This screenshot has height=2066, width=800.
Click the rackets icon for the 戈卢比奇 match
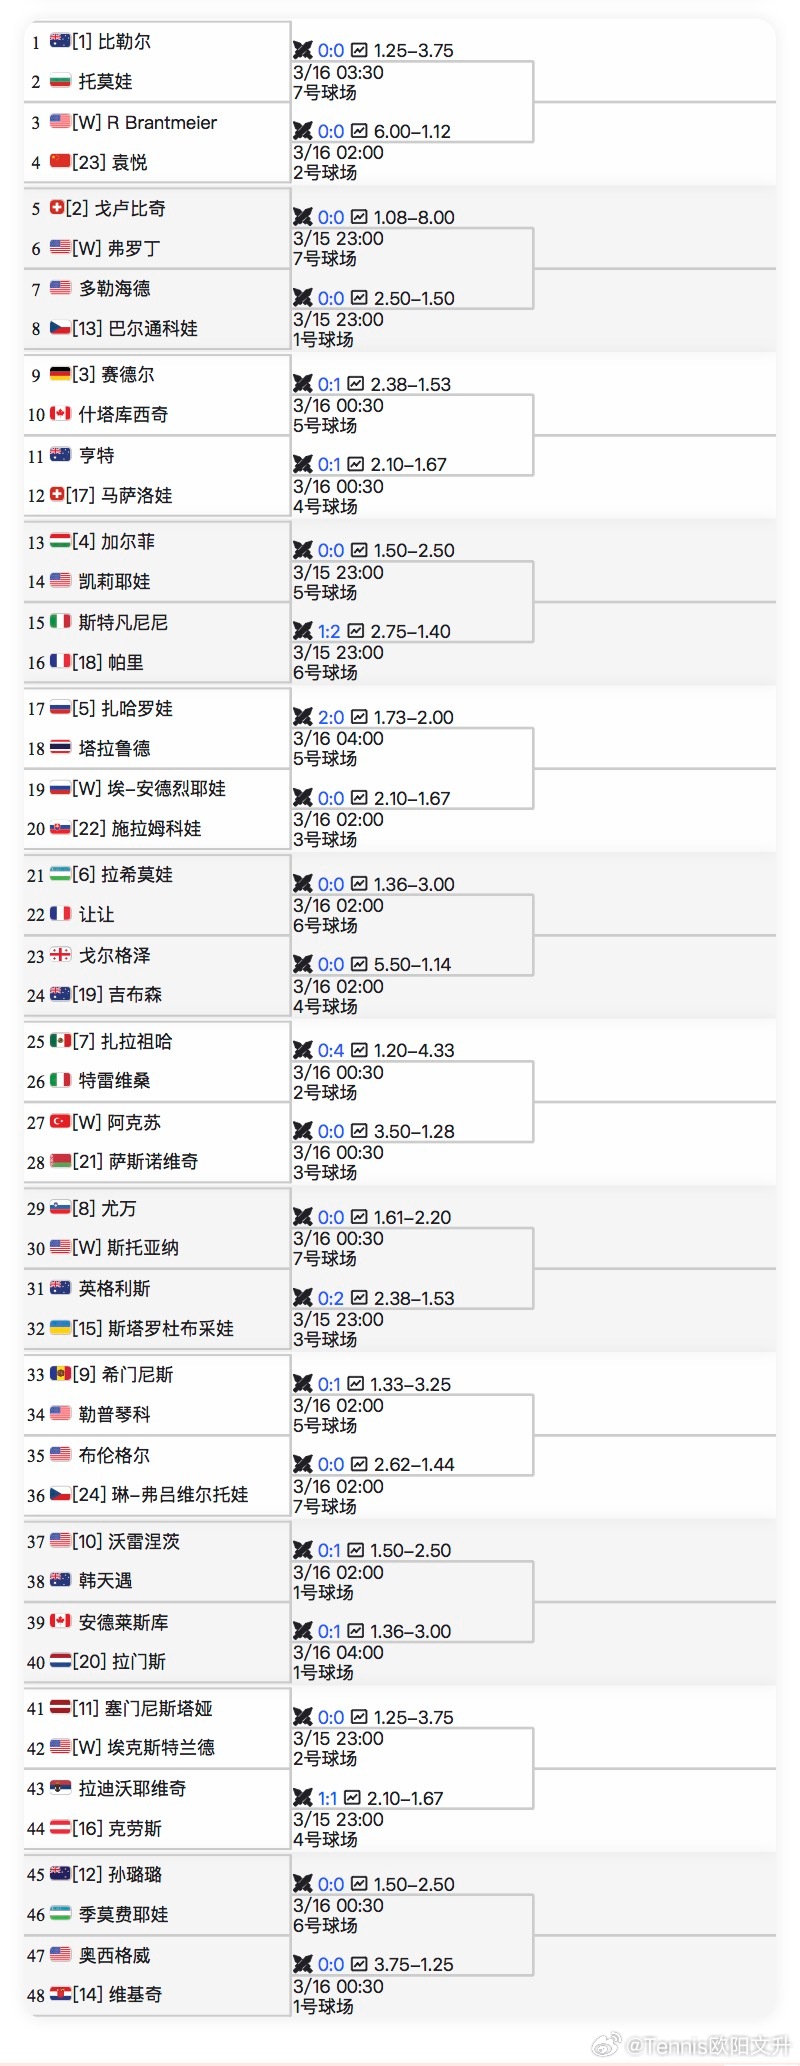pos(302,216)
